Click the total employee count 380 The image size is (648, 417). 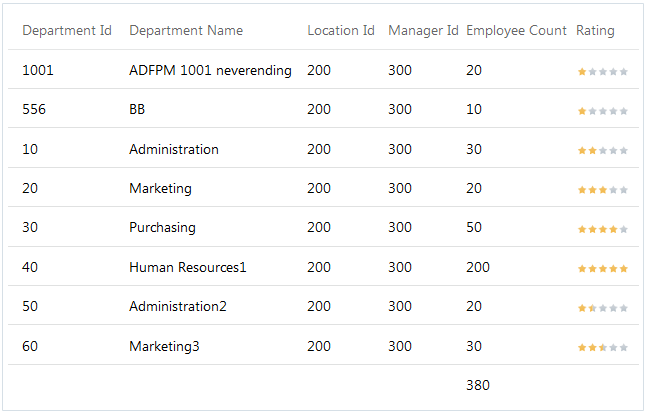point(478,386)
